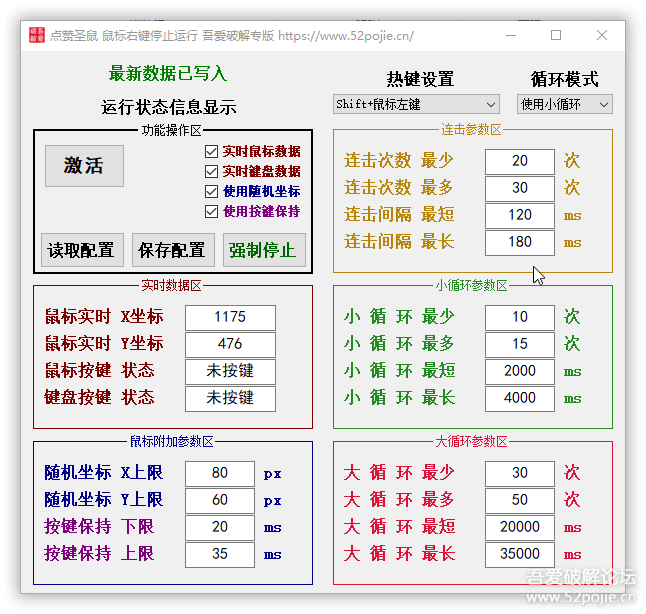Click the 功能操作区 group title
The image size is (646, 614).
pos(171,131)
